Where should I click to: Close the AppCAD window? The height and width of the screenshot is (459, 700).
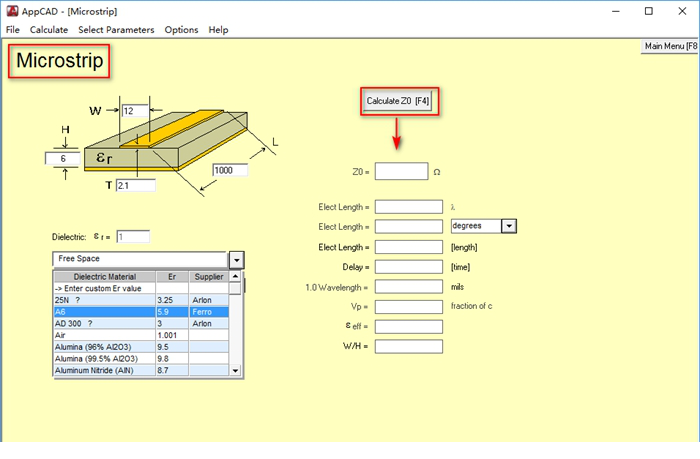click(682, 11)
